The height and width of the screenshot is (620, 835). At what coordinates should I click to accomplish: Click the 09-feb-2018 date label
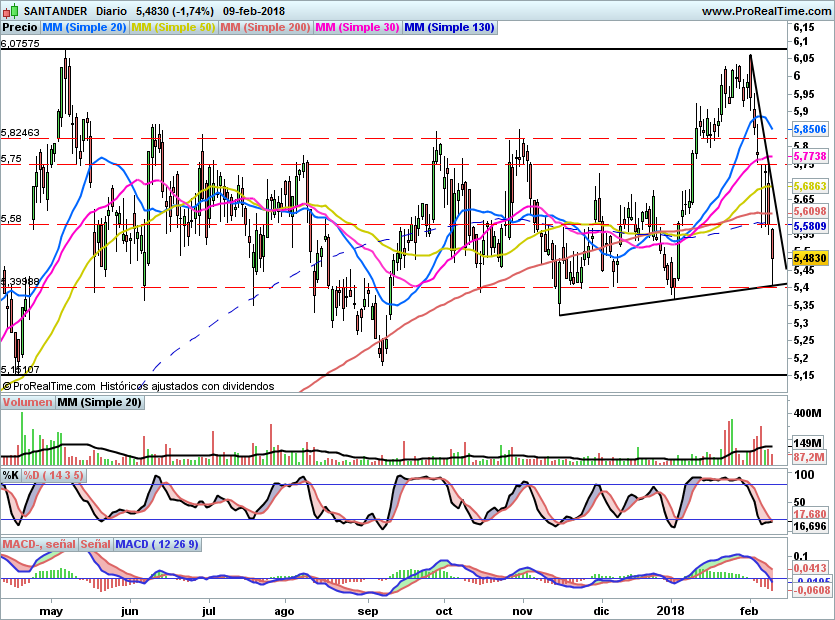pyautogui.click(x=253, y=11)
